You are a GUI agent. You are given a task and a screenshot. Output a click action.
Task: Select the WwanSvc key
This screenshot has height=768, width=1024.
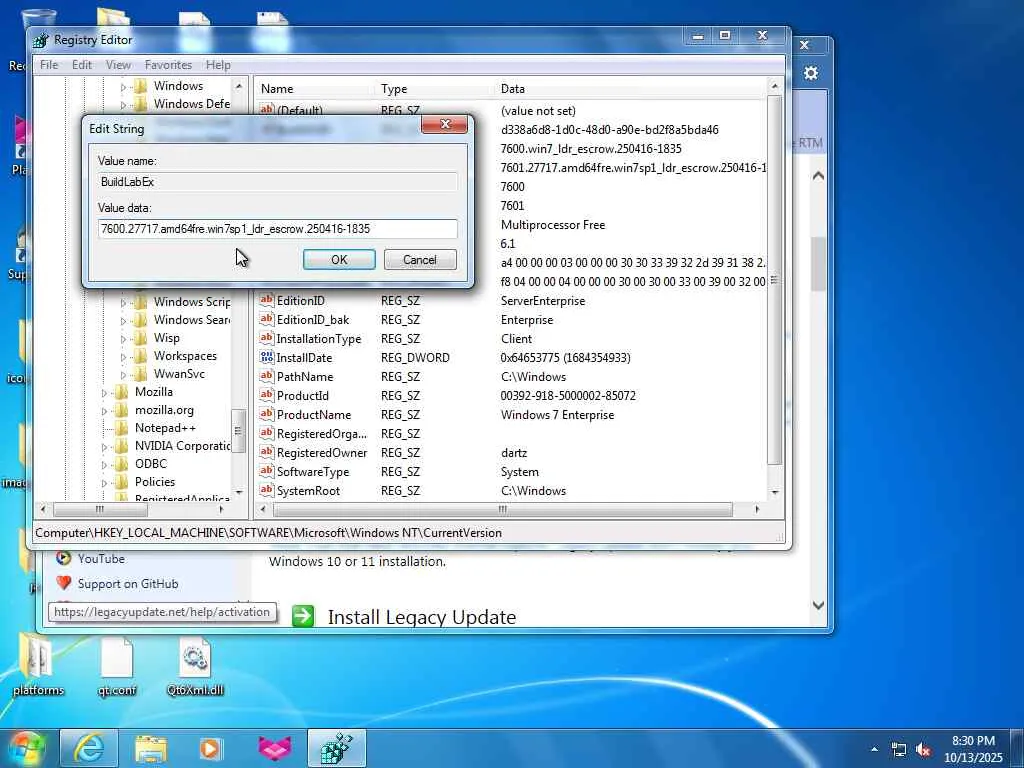(179, 374)
